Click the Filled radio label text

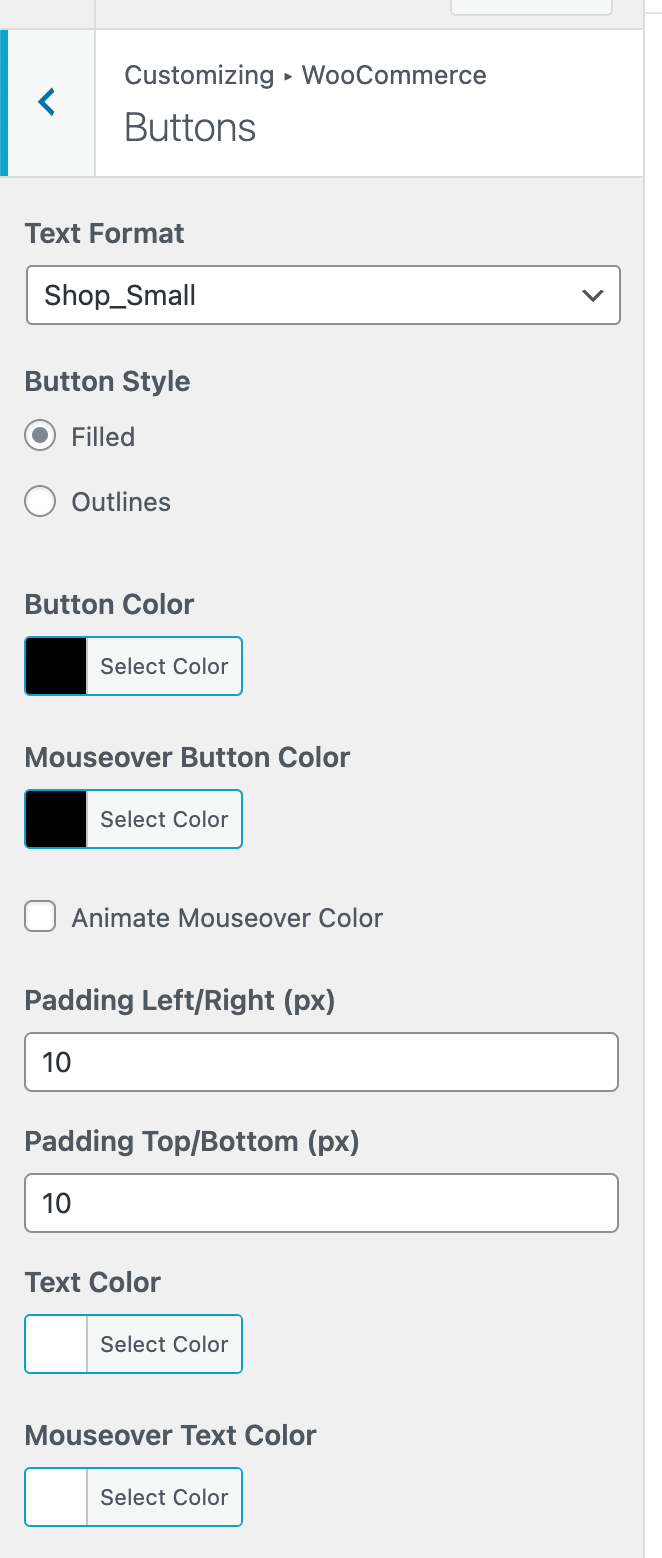(x=103, y=437)
